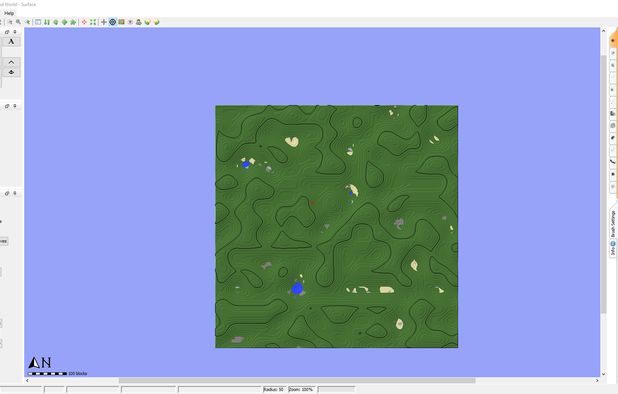Click the undock icon of lower-left panel
Viewport: 618px width, 394px height.
7,193
